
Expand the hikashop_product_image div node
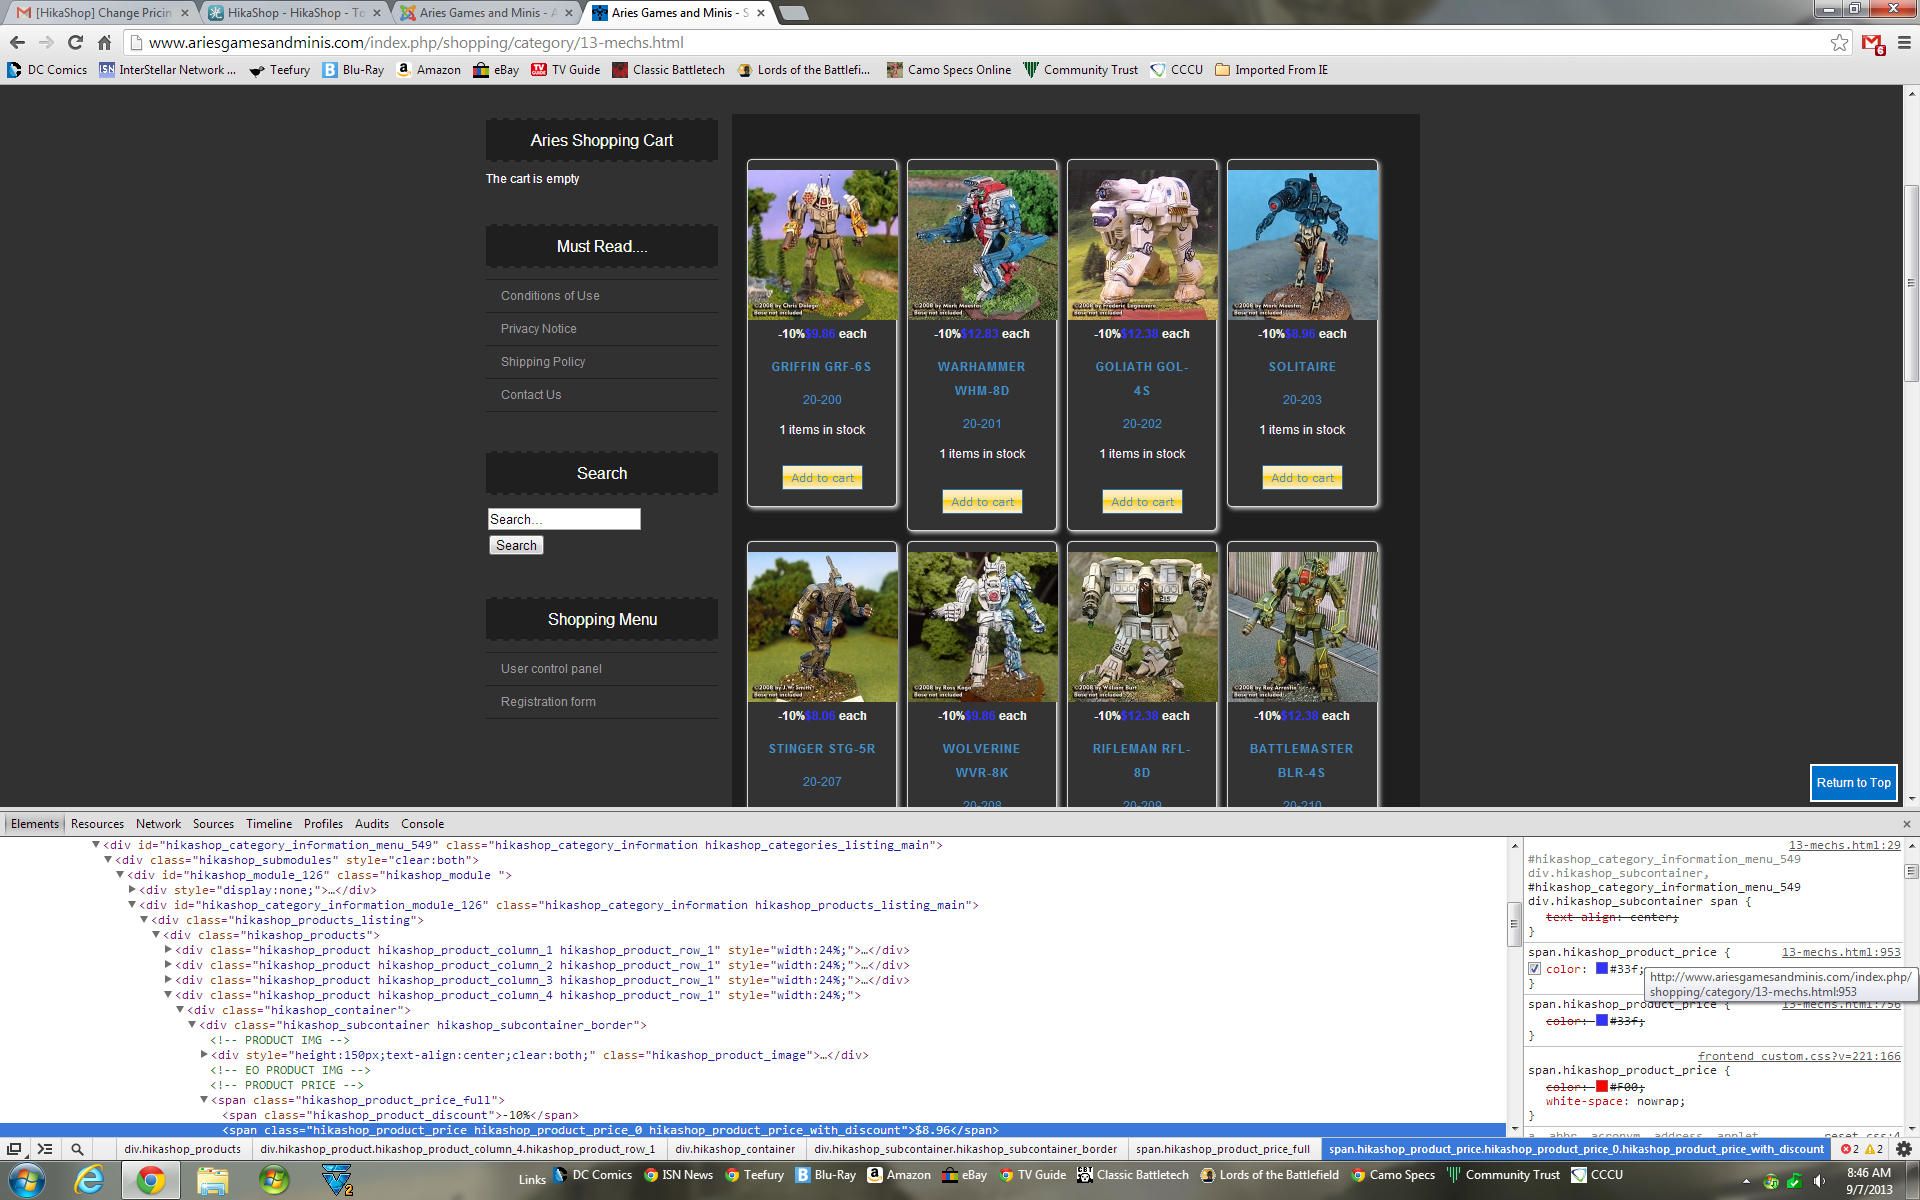click(x=204, y=1055)
